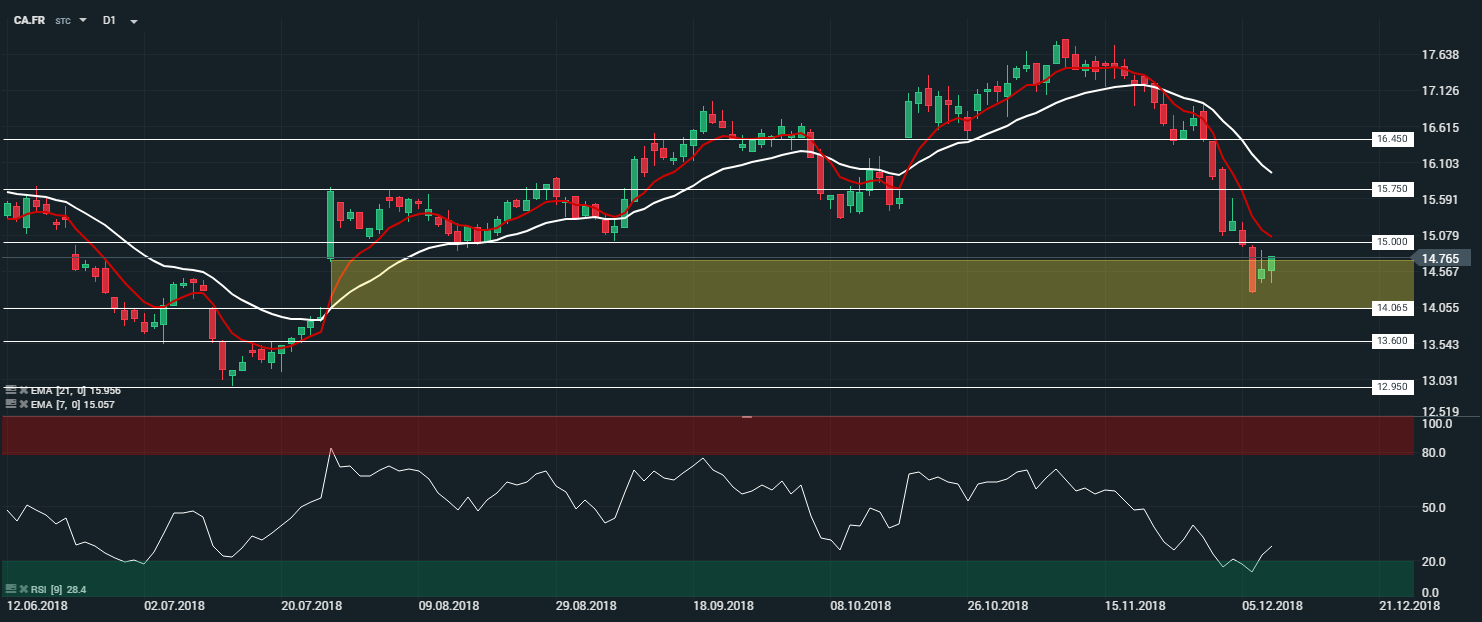The width and height of the screenshot is (1482, 622).
Task: Select the 15.000 horizontal level label
Action: [1391, 242]
